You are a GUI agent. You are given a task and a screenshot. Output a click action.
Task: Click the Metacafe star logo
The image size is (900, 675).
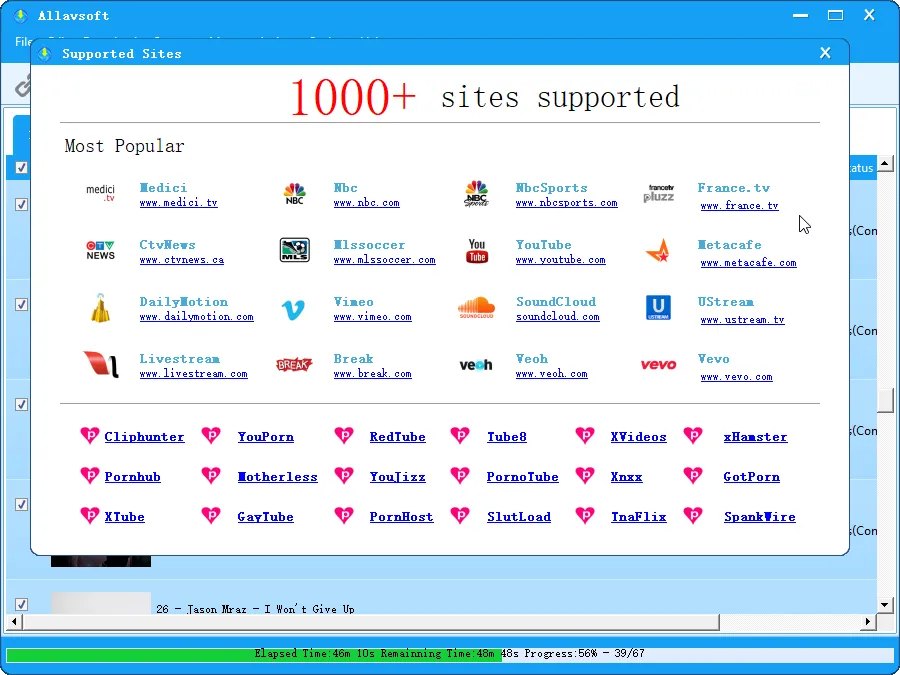point(658,251)
